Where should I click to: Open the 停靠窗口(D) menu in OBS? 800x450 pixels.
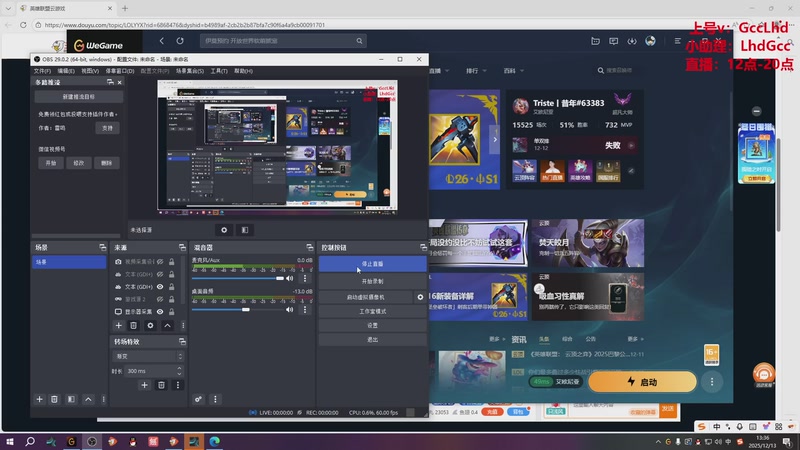pos(120,71)
